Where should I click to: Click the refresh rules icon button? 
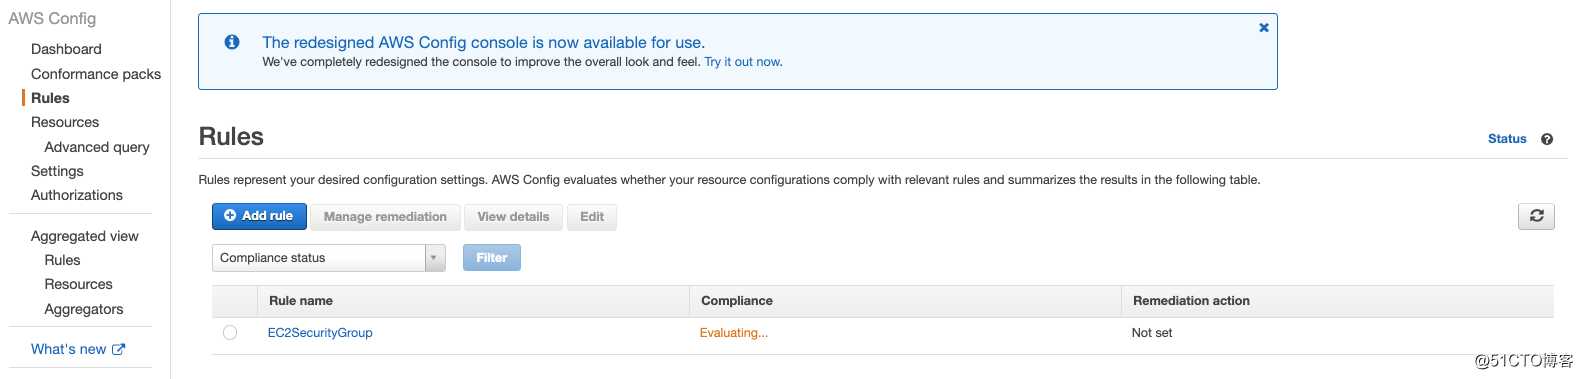[1536, 216]
